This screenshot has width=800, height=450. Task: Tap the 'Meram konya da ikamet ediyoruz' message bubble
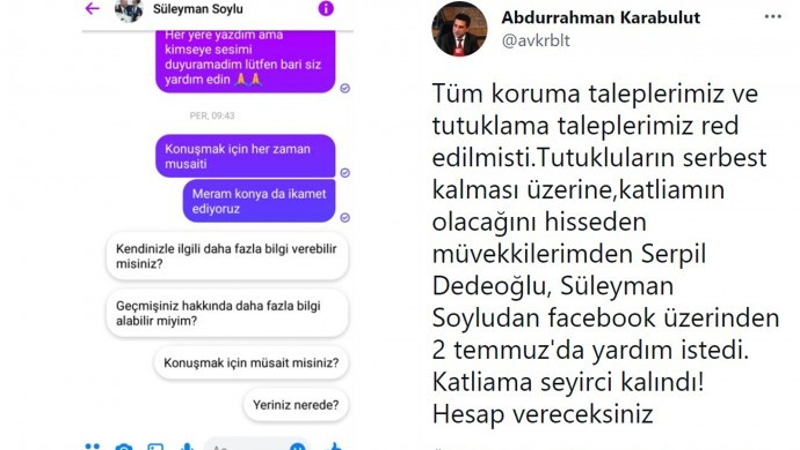point(259,201)
